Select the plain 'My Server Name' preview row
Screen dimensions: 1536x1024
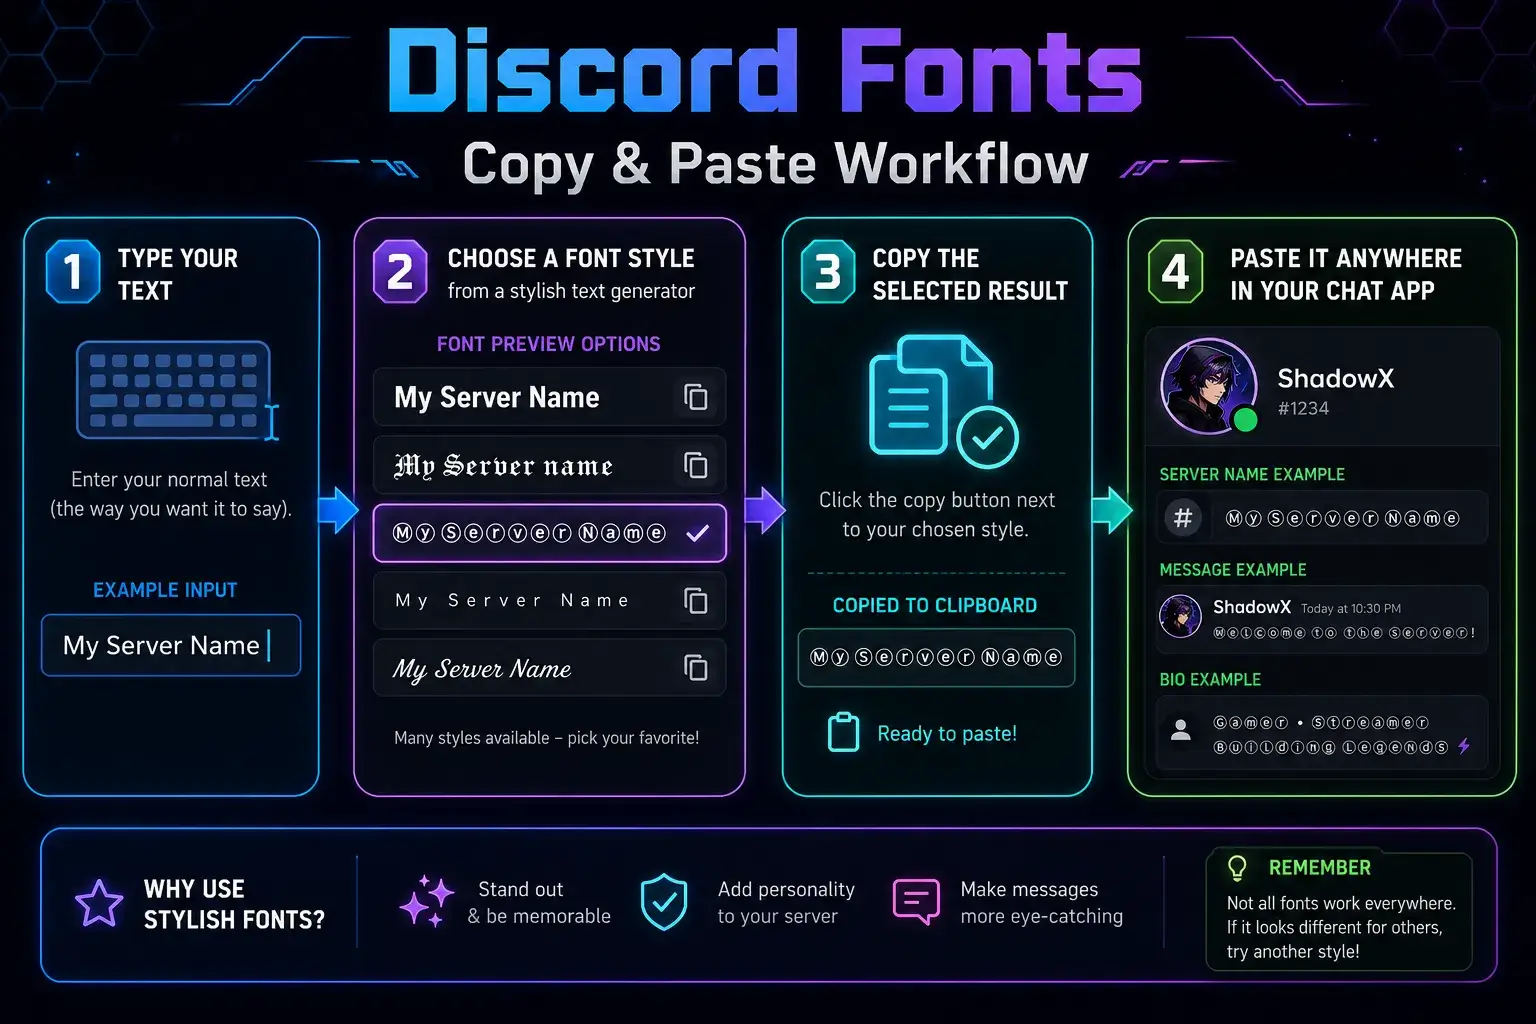(549, 397)
